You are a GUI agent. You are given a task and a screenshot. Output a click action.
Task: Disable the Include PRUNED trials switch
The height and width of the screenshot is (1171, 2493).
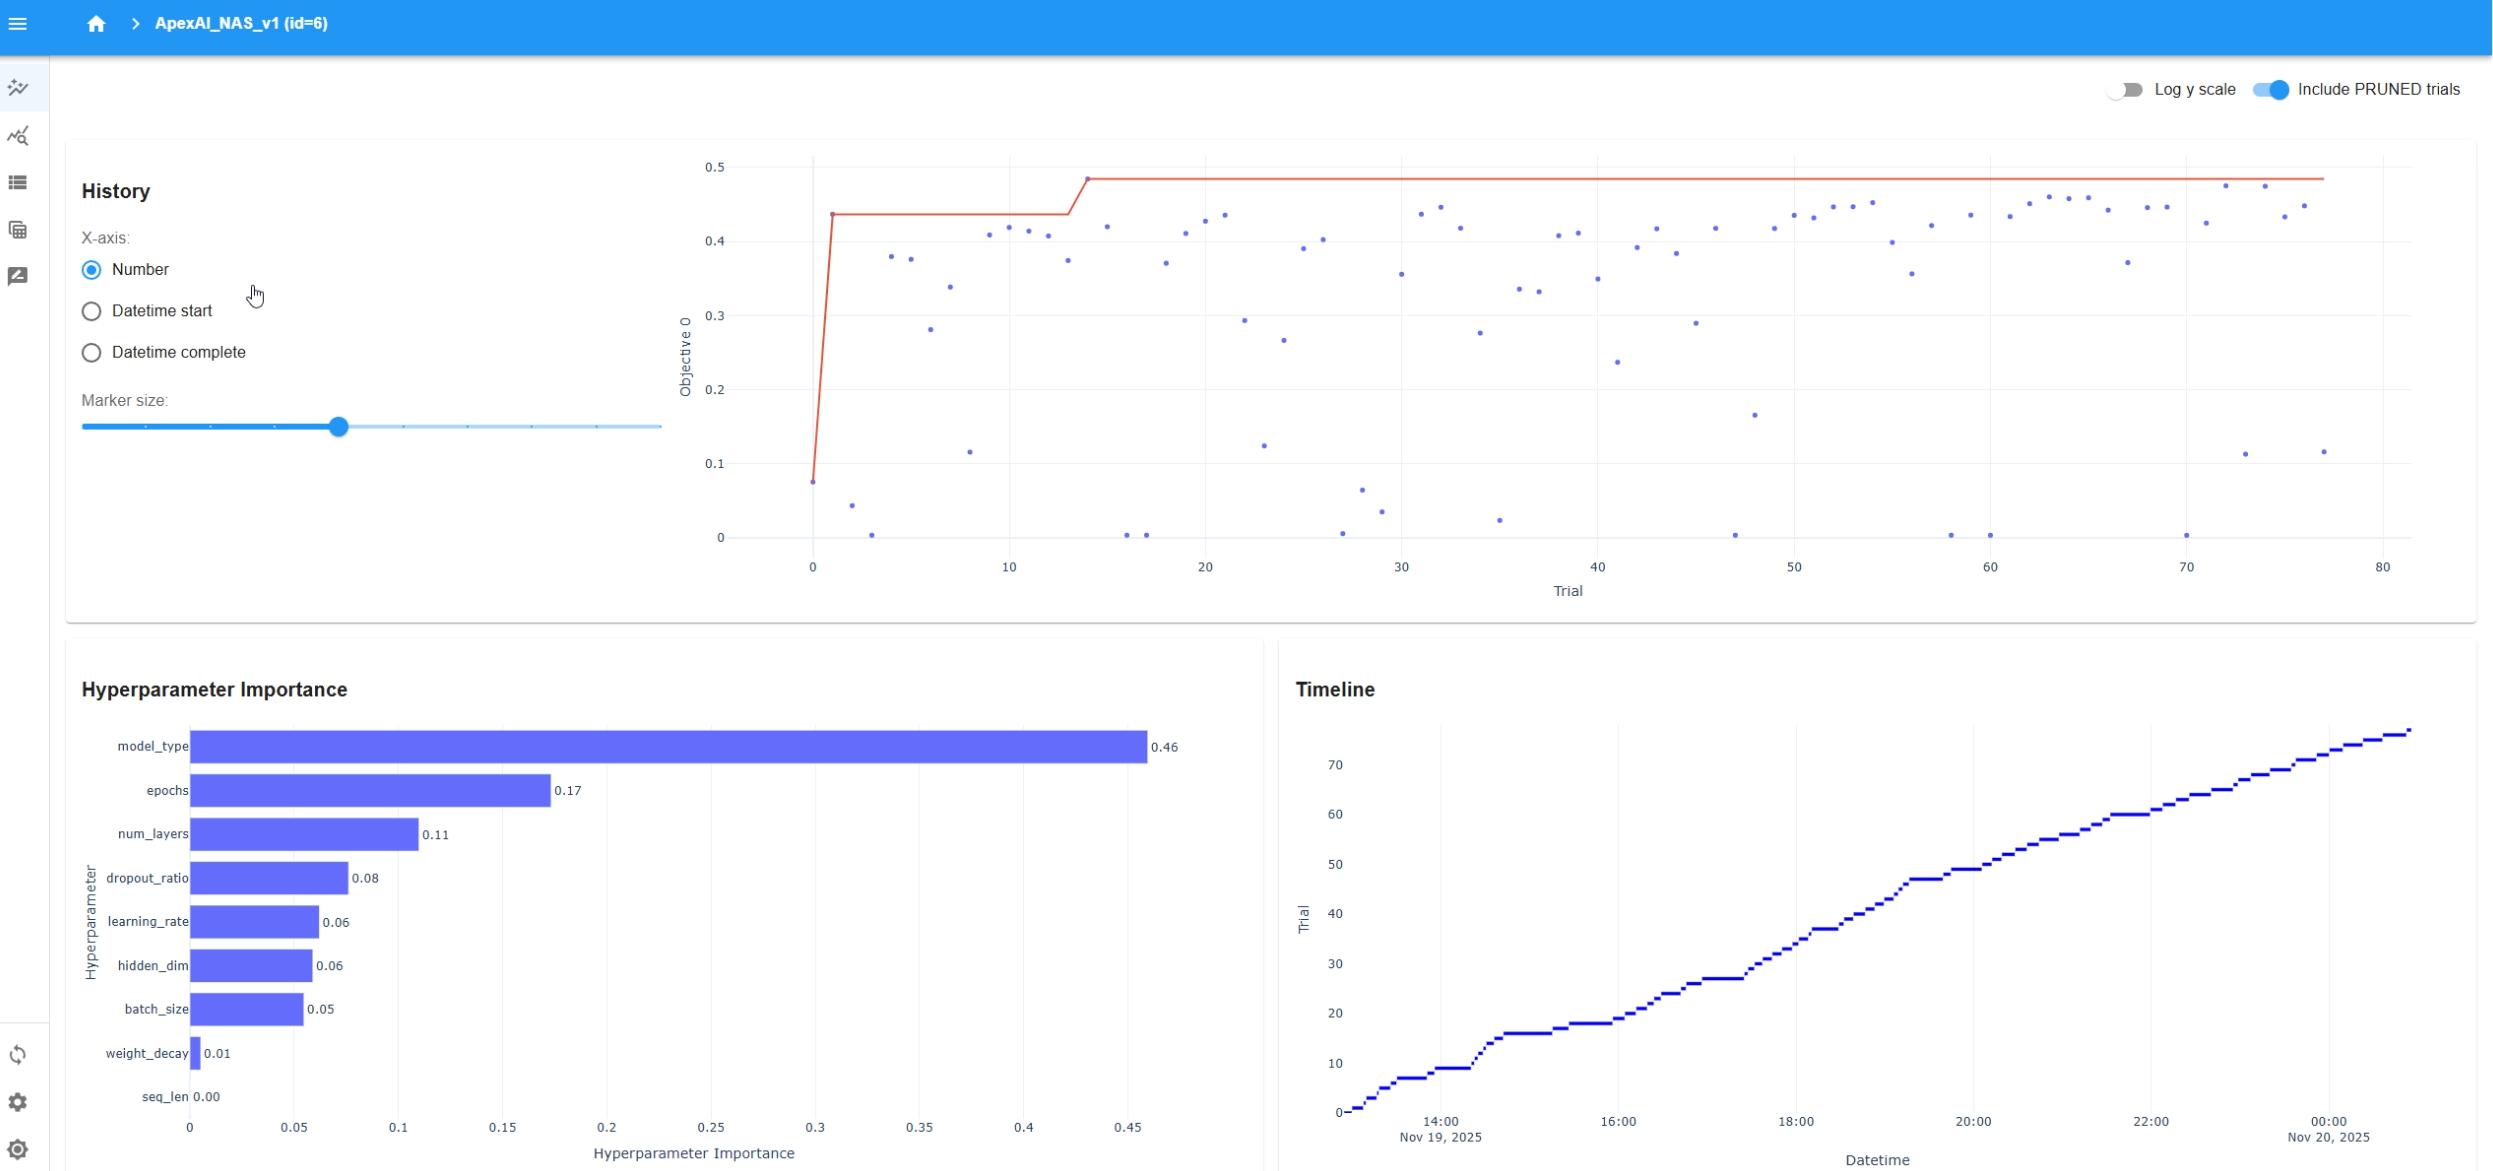click(x=2270, y=90)
